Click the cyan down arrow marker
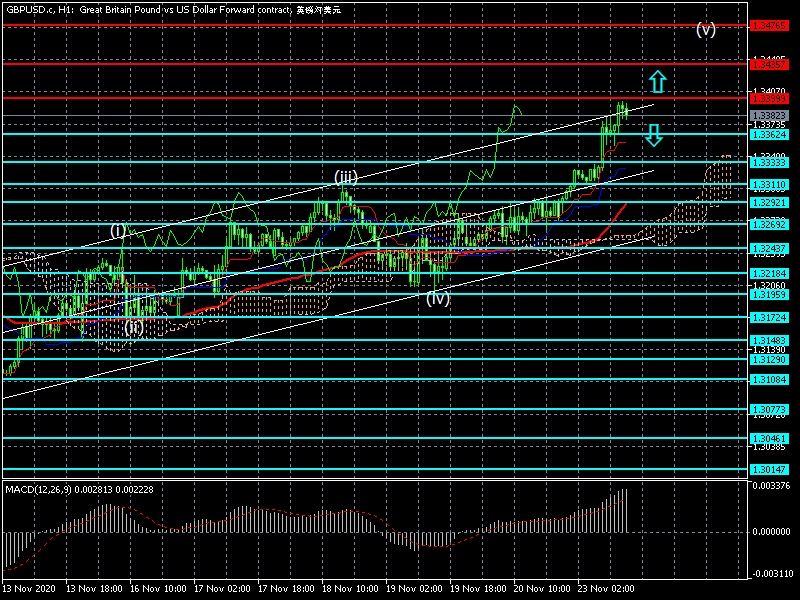This screenshot has width=800, height=600. point(653,135)
